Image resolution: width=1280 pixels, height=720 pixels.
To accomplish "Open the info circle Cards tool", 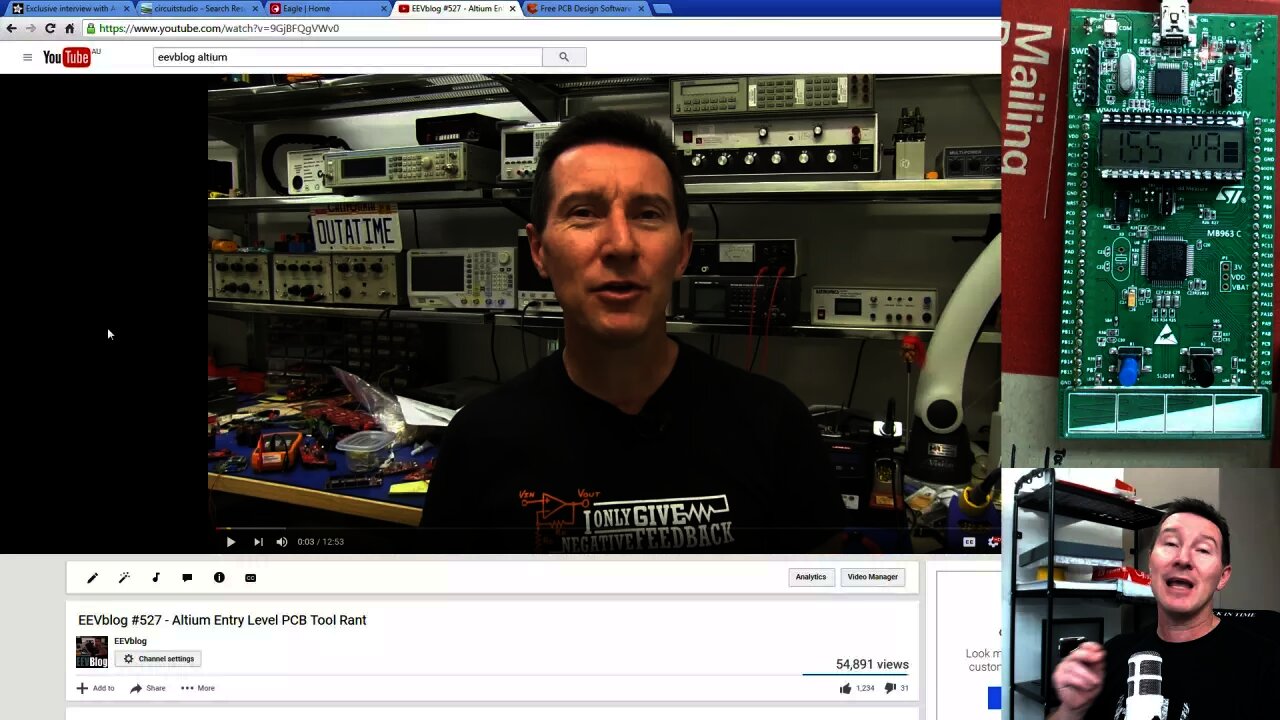I will click(x=219, y=577).
